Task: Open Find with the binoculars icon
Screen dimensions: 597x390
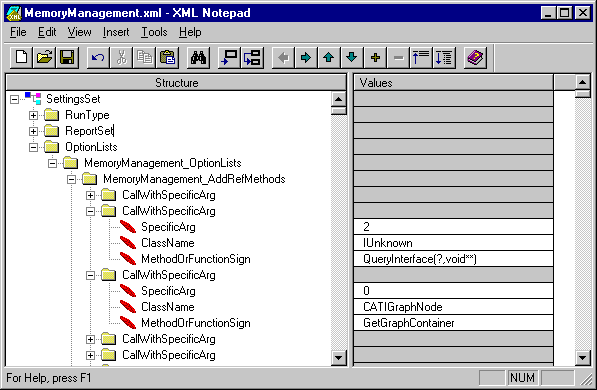Action: click(198, 58)
